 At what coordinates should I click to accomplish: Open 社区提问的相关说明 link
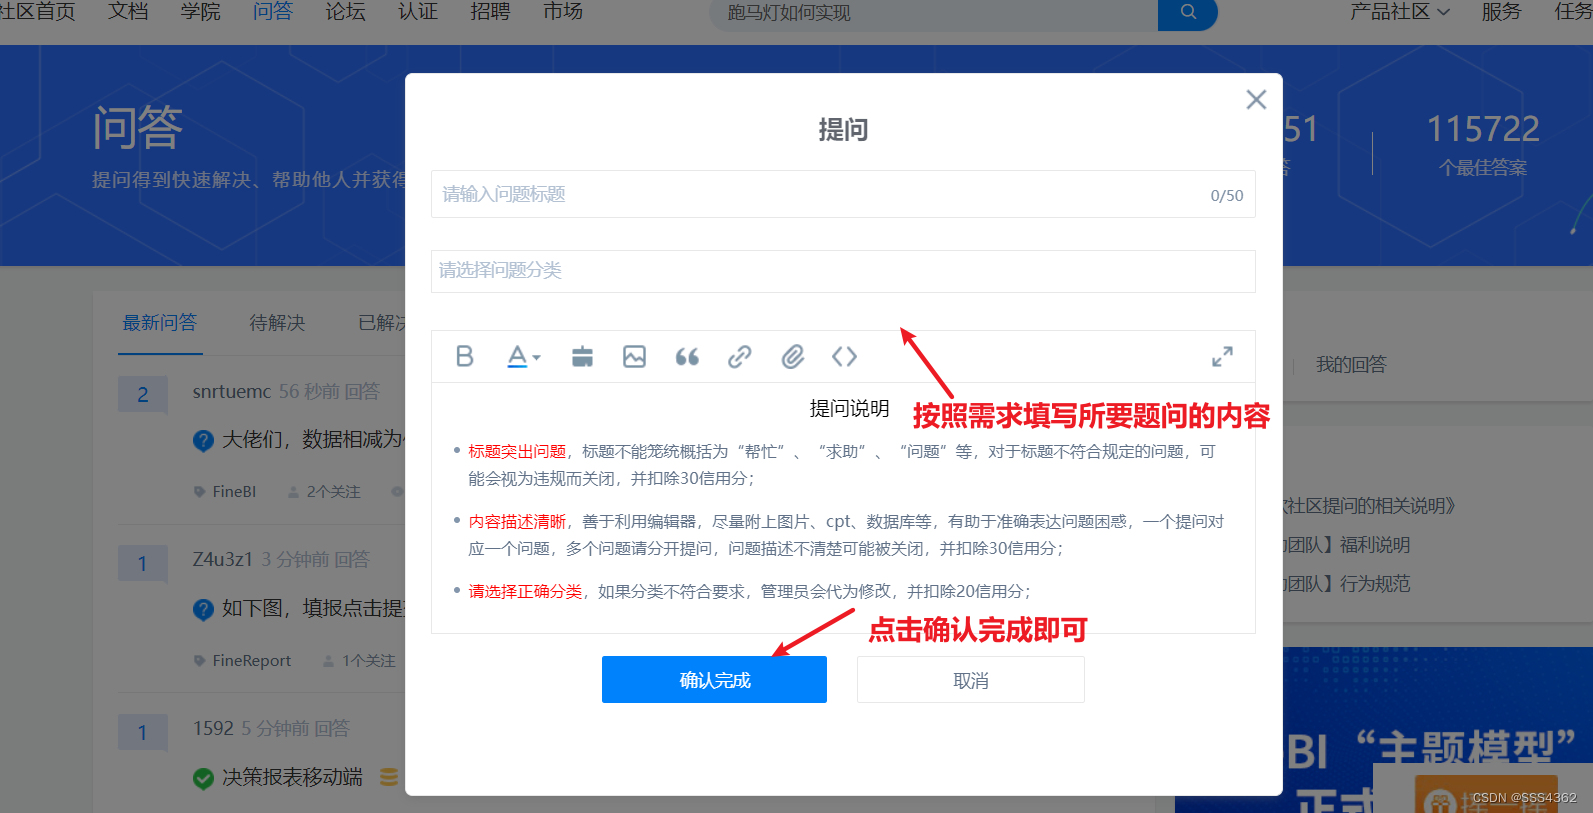pyautogui.click(x=1369, y=506)
